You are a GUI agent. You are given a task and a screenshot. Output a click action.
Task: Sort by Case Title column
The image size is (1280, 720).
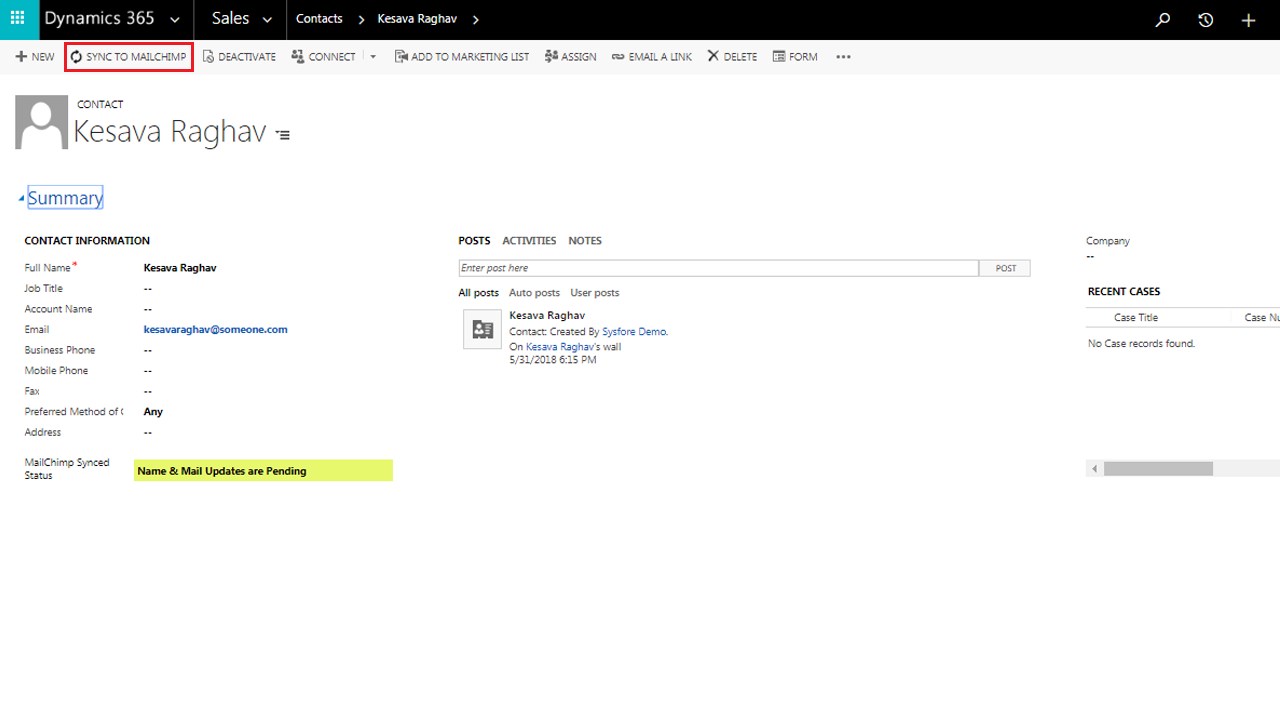tap(1136, 318)
